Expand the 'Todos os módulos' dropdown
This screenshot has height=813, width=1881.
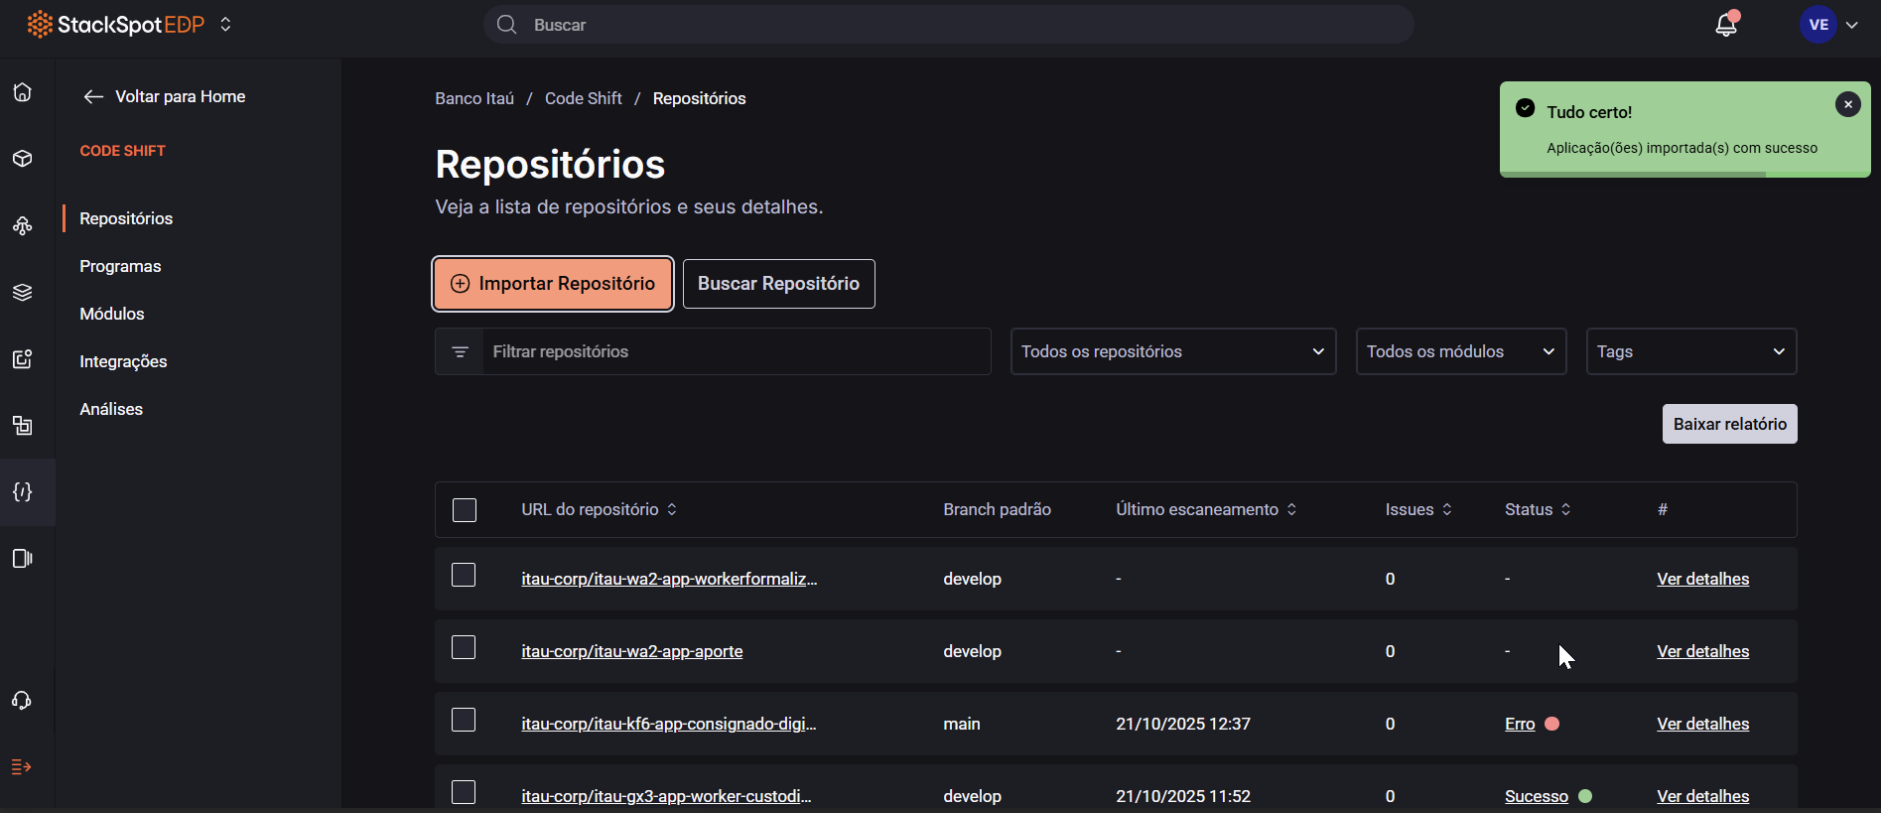point(1460,352)
